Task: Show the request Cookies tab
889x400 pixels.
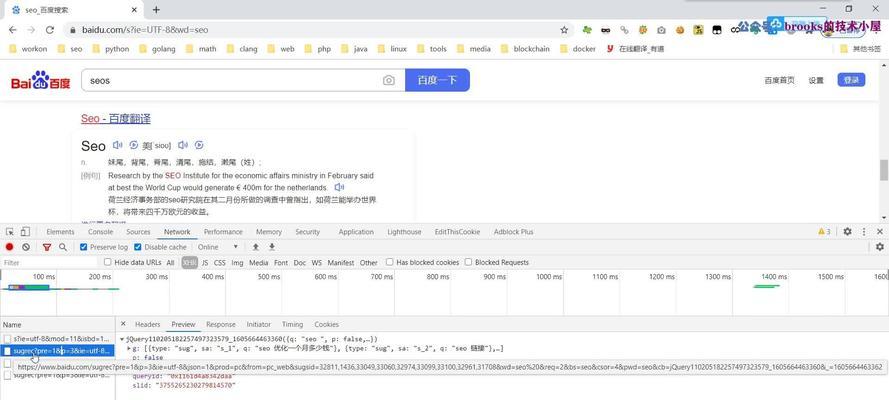Action: coord(327,325)
